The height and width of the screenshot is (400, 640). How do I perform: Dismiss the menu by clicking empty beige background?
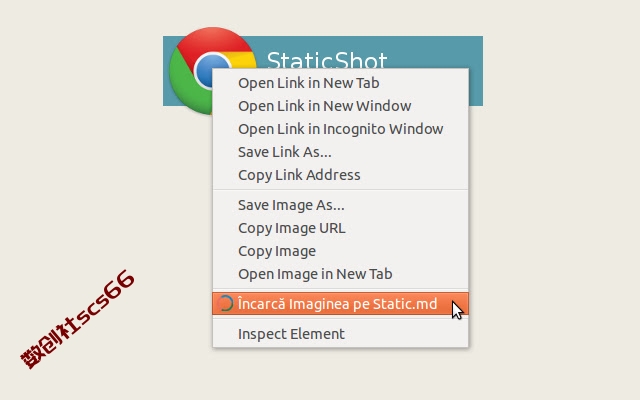551,204
